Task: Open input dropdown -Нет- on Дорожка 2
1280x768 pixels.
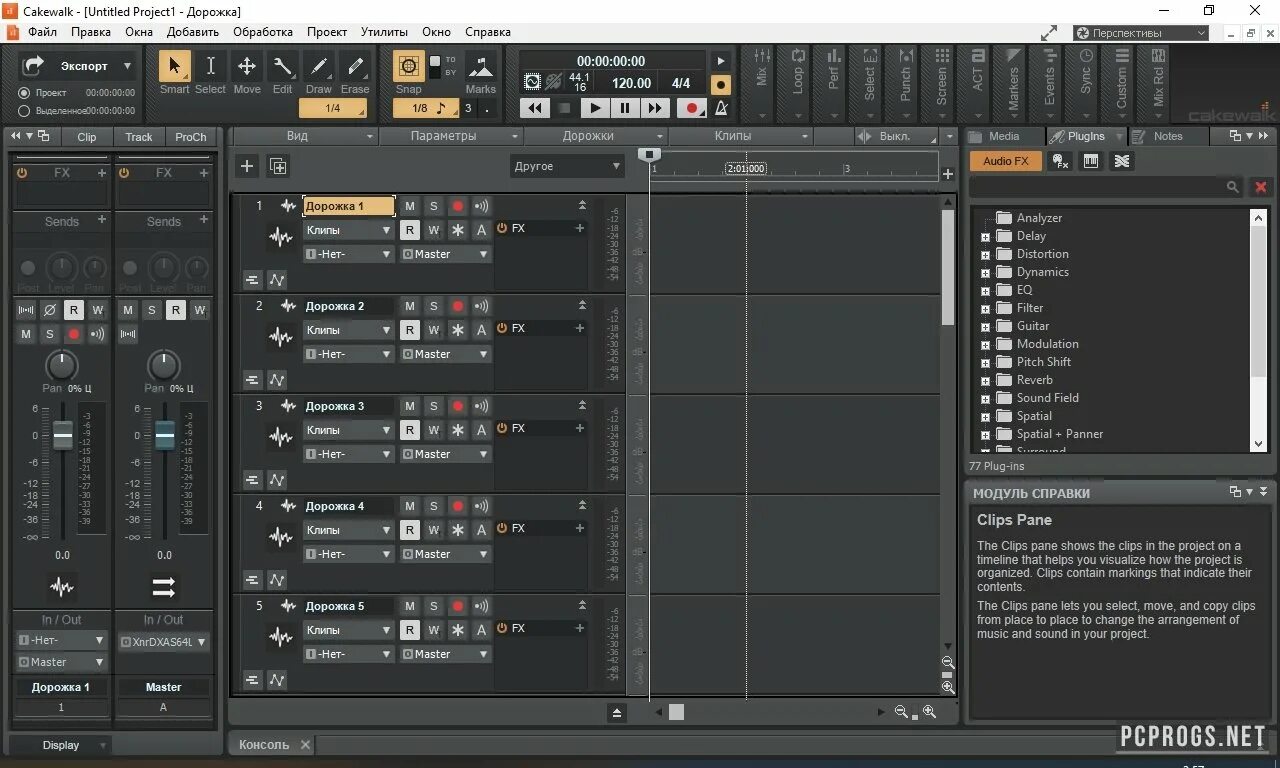Action: point(348,354)
